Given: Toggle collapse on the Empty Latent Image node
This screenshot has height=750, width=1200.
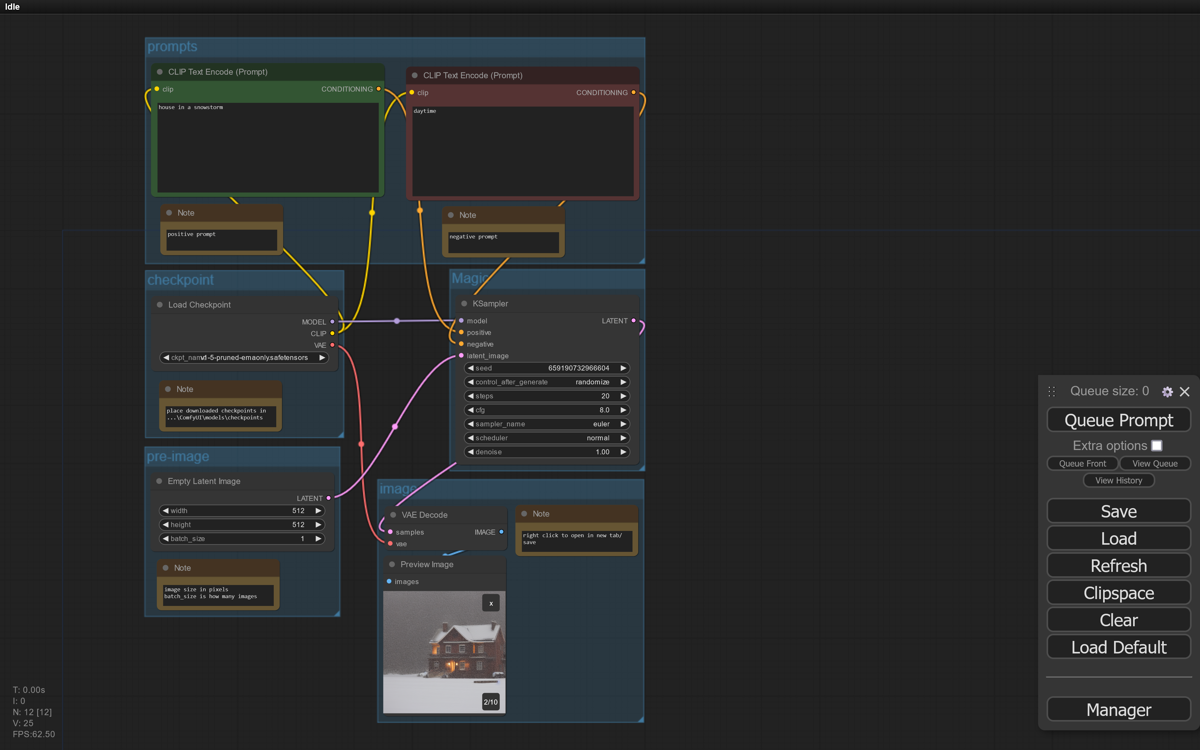Looking at the screenshot, I should point(159,482).
